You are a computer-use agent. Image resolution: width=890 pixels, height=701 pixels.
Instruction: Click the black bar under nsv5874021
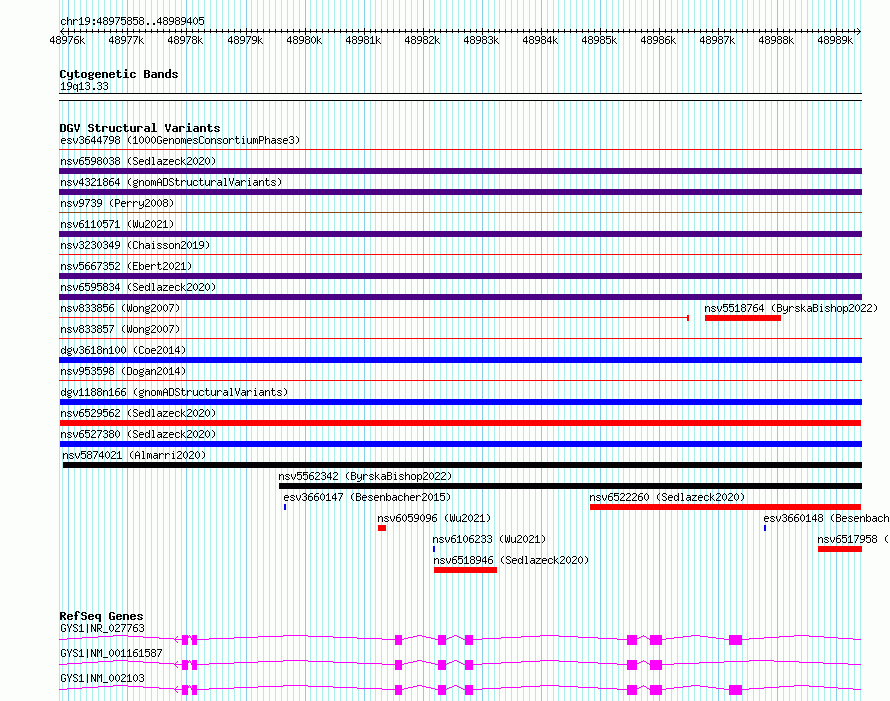tap(462, 465)
